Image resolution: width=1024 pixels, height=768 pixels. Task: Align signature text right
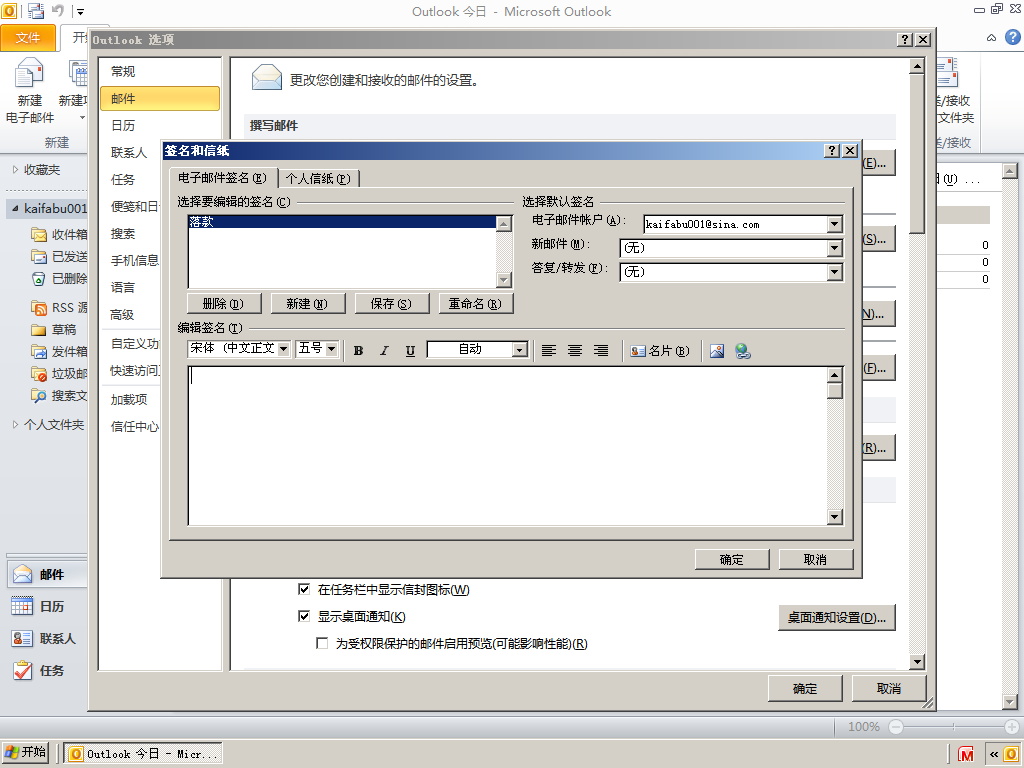click(x=601, y=351)
